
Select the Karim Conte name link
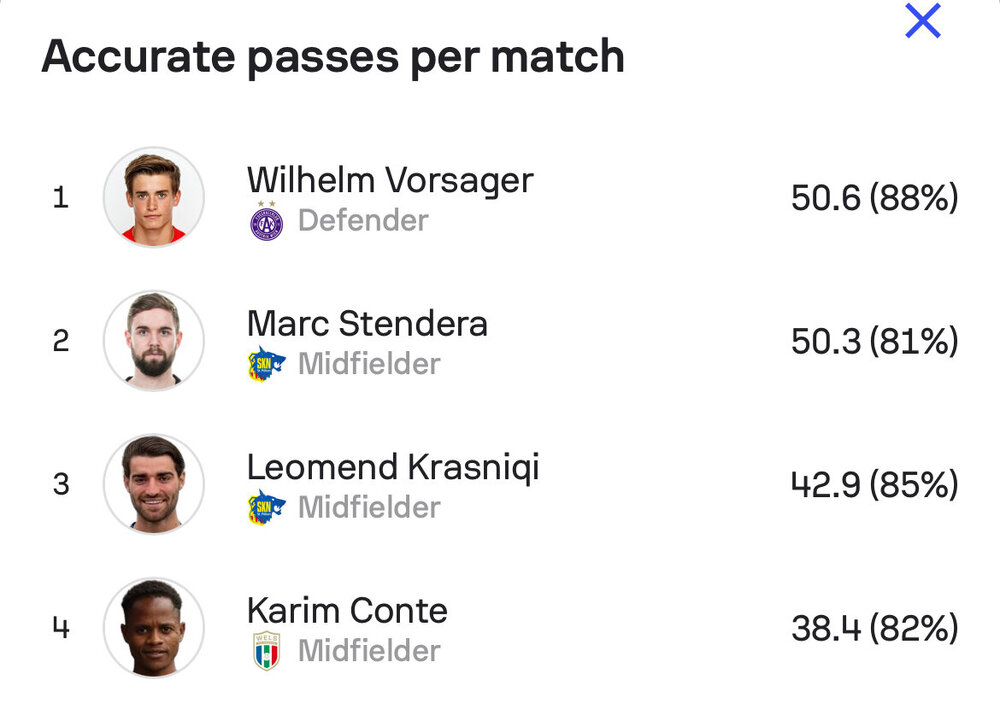(x=348, y=610)
